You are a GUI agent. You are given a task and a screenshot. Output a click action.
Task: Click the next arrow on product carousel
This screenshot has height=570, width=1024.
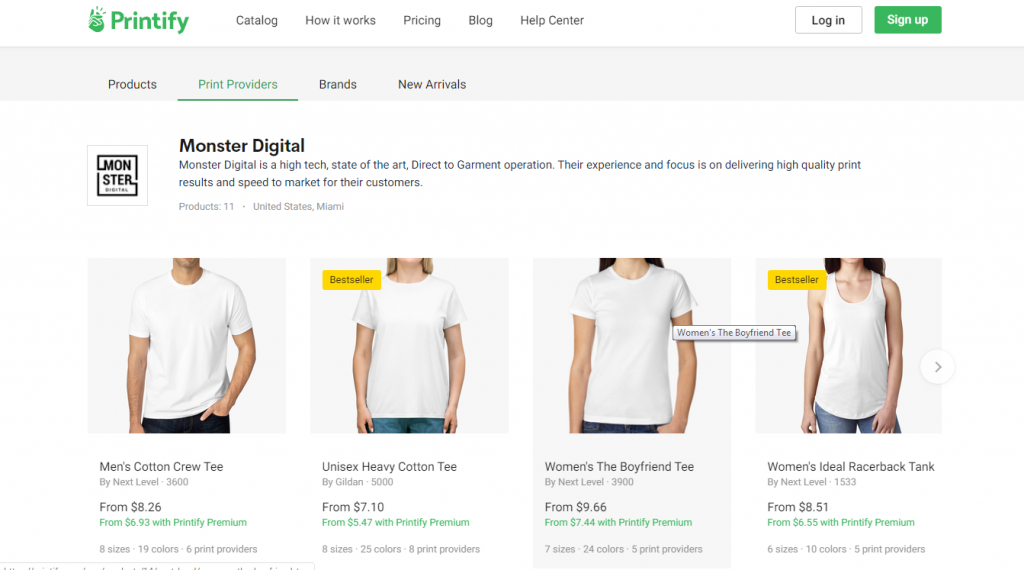coord(937,367)
